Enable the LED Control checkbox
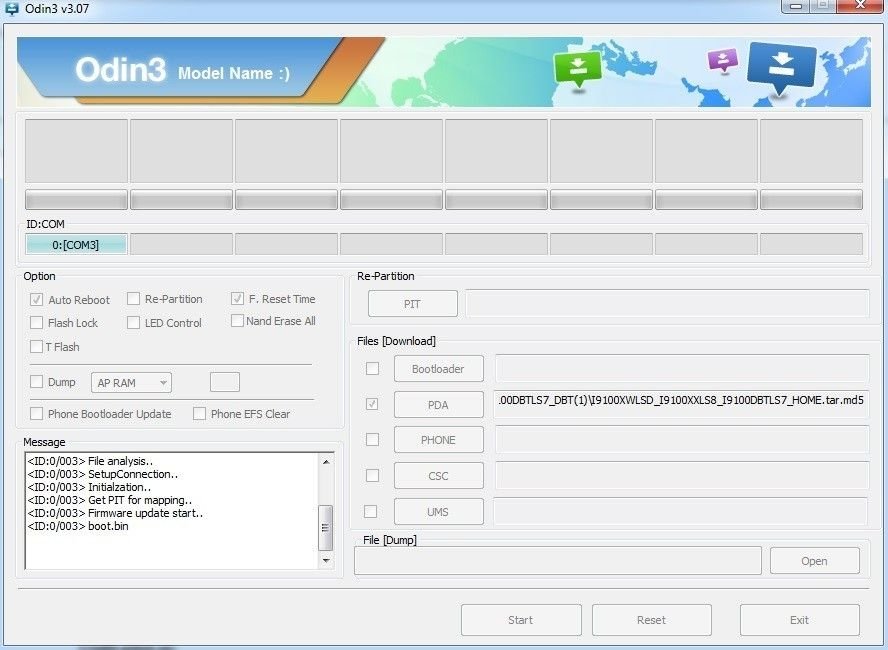Screen dimensions: 888x650 pyautogui.click(x=133, y=323)
